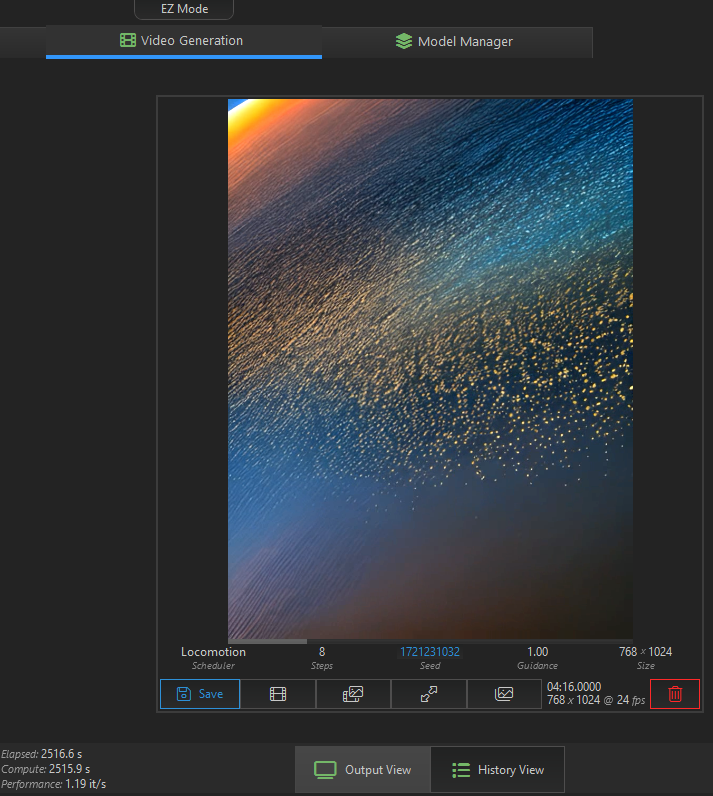Select the Output View tab
The image size is (713, 796).
pos(363,770)
